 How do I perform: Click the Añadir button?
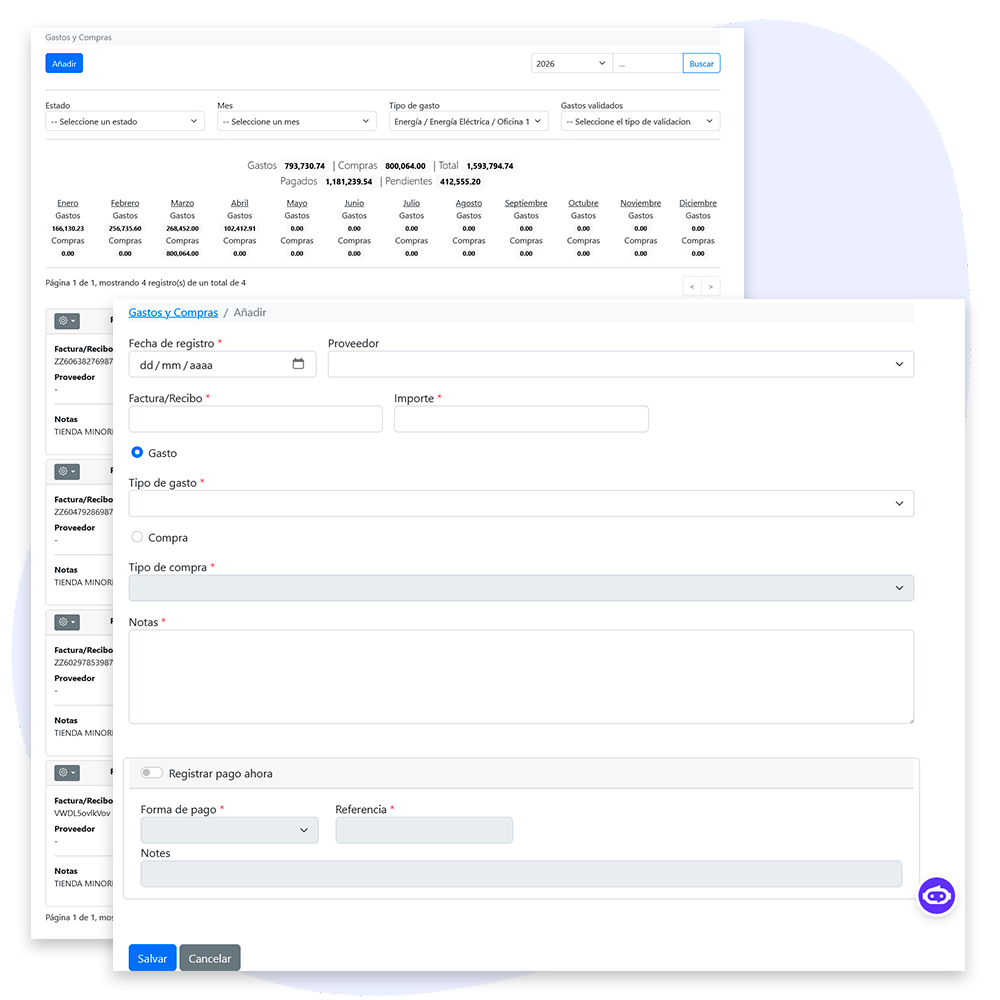[x=64, y=64]
